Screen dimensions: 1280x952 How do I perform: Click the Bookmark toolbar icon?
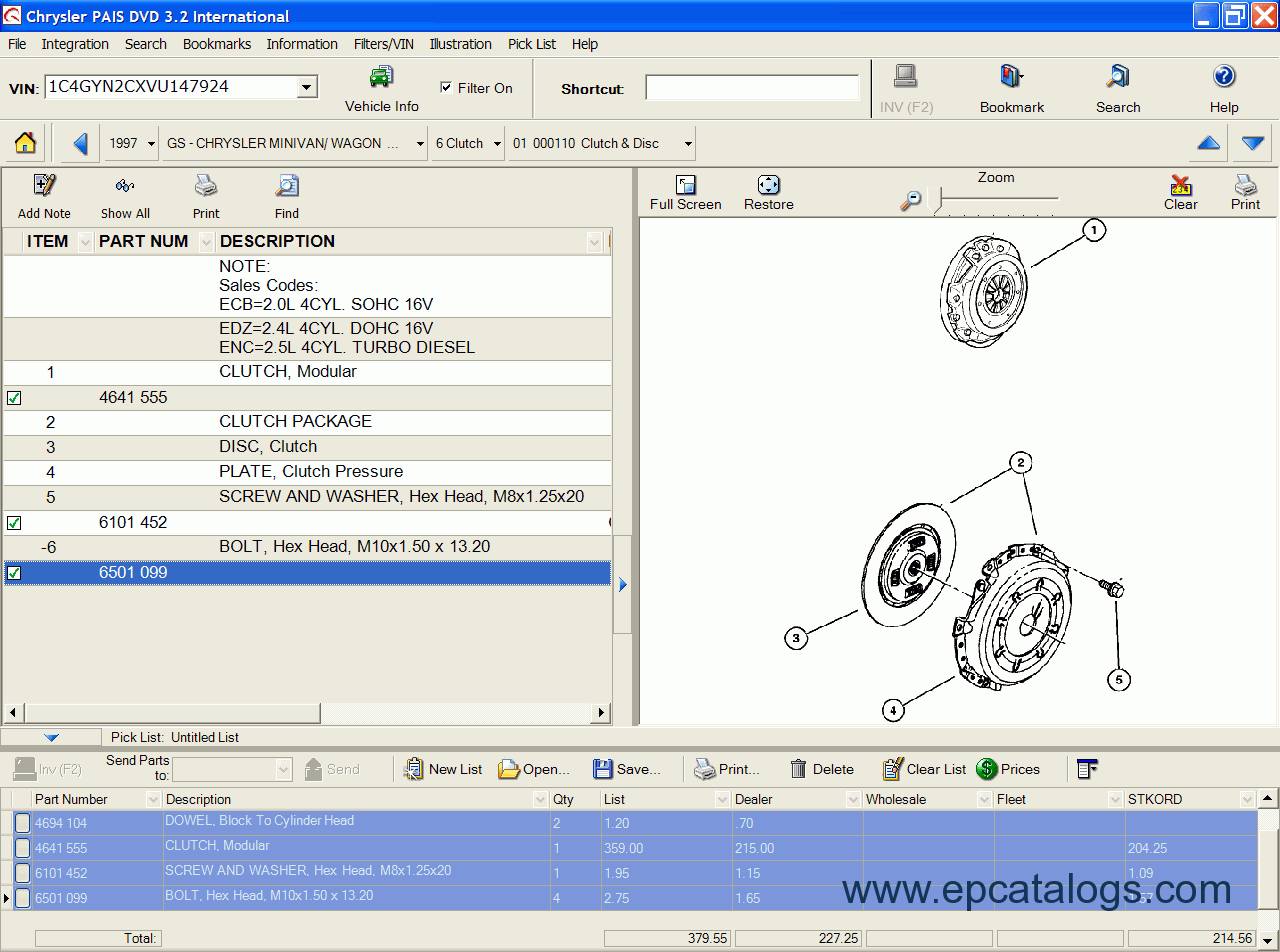(1012, 89)
